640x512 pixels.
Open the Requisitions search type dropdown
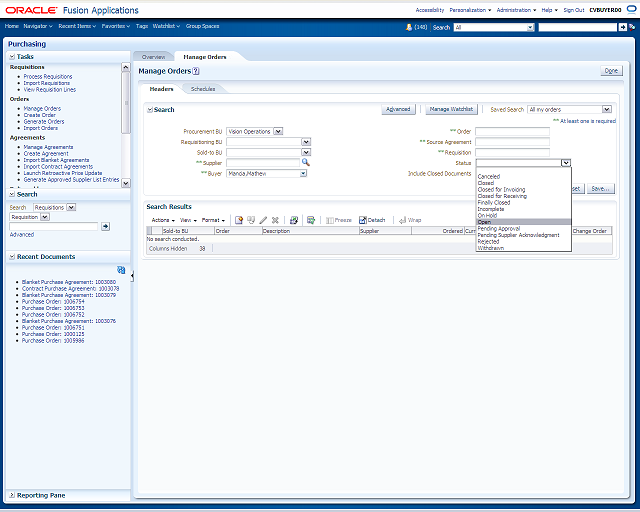71,207
